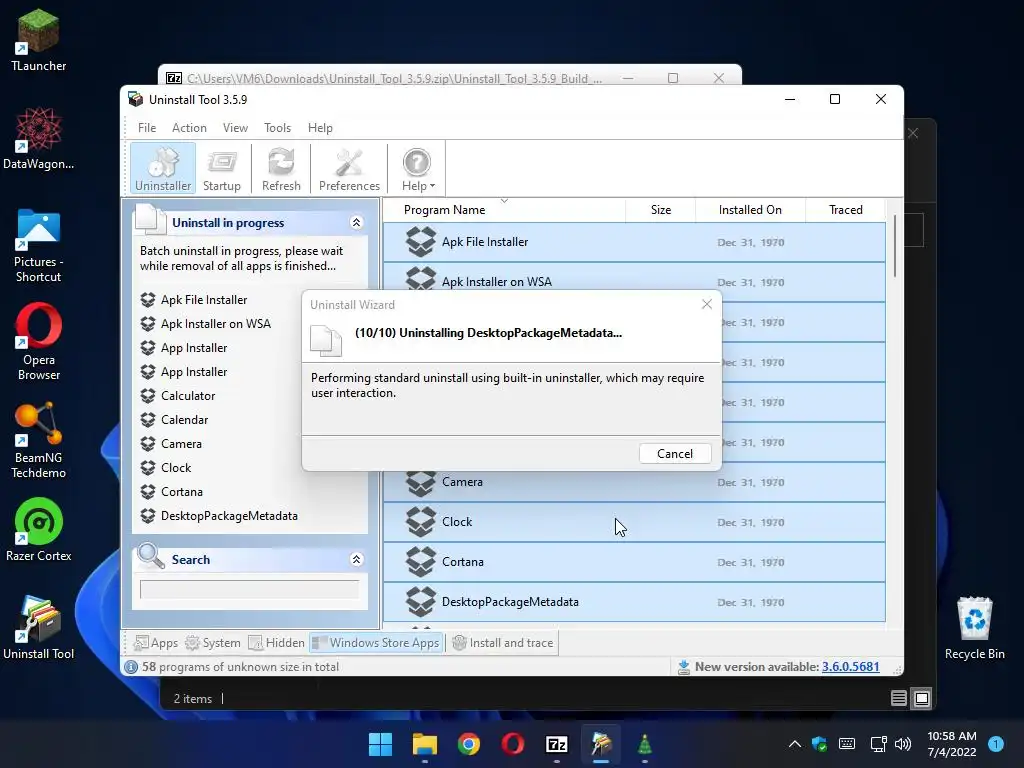Refresh the program list
The height and width of the screenshot is (768, 1024).
(x=281, y=168)
